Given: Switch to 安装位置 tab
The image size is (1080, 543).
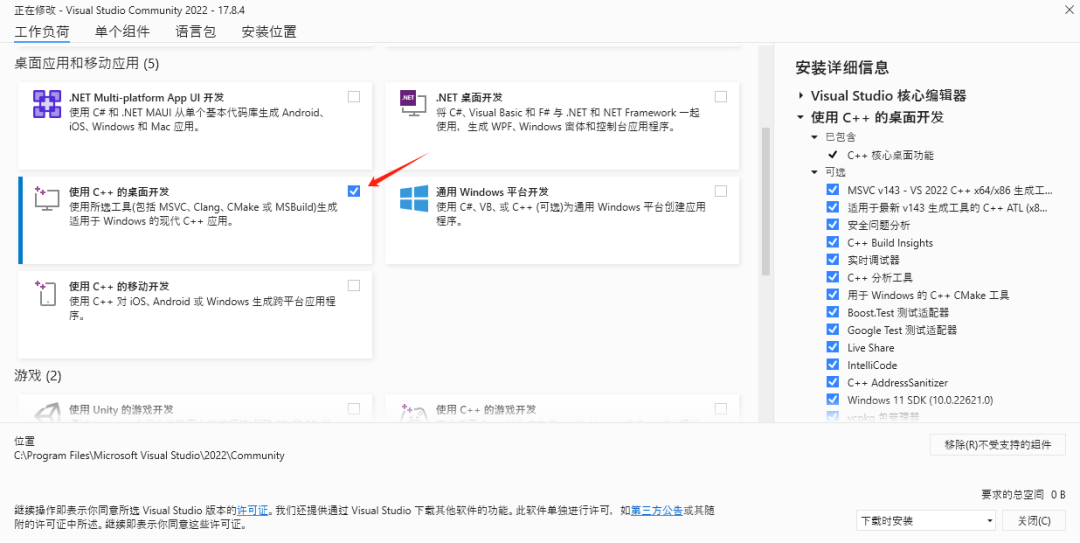Looking at the screenshot, I should click(269, 32).
